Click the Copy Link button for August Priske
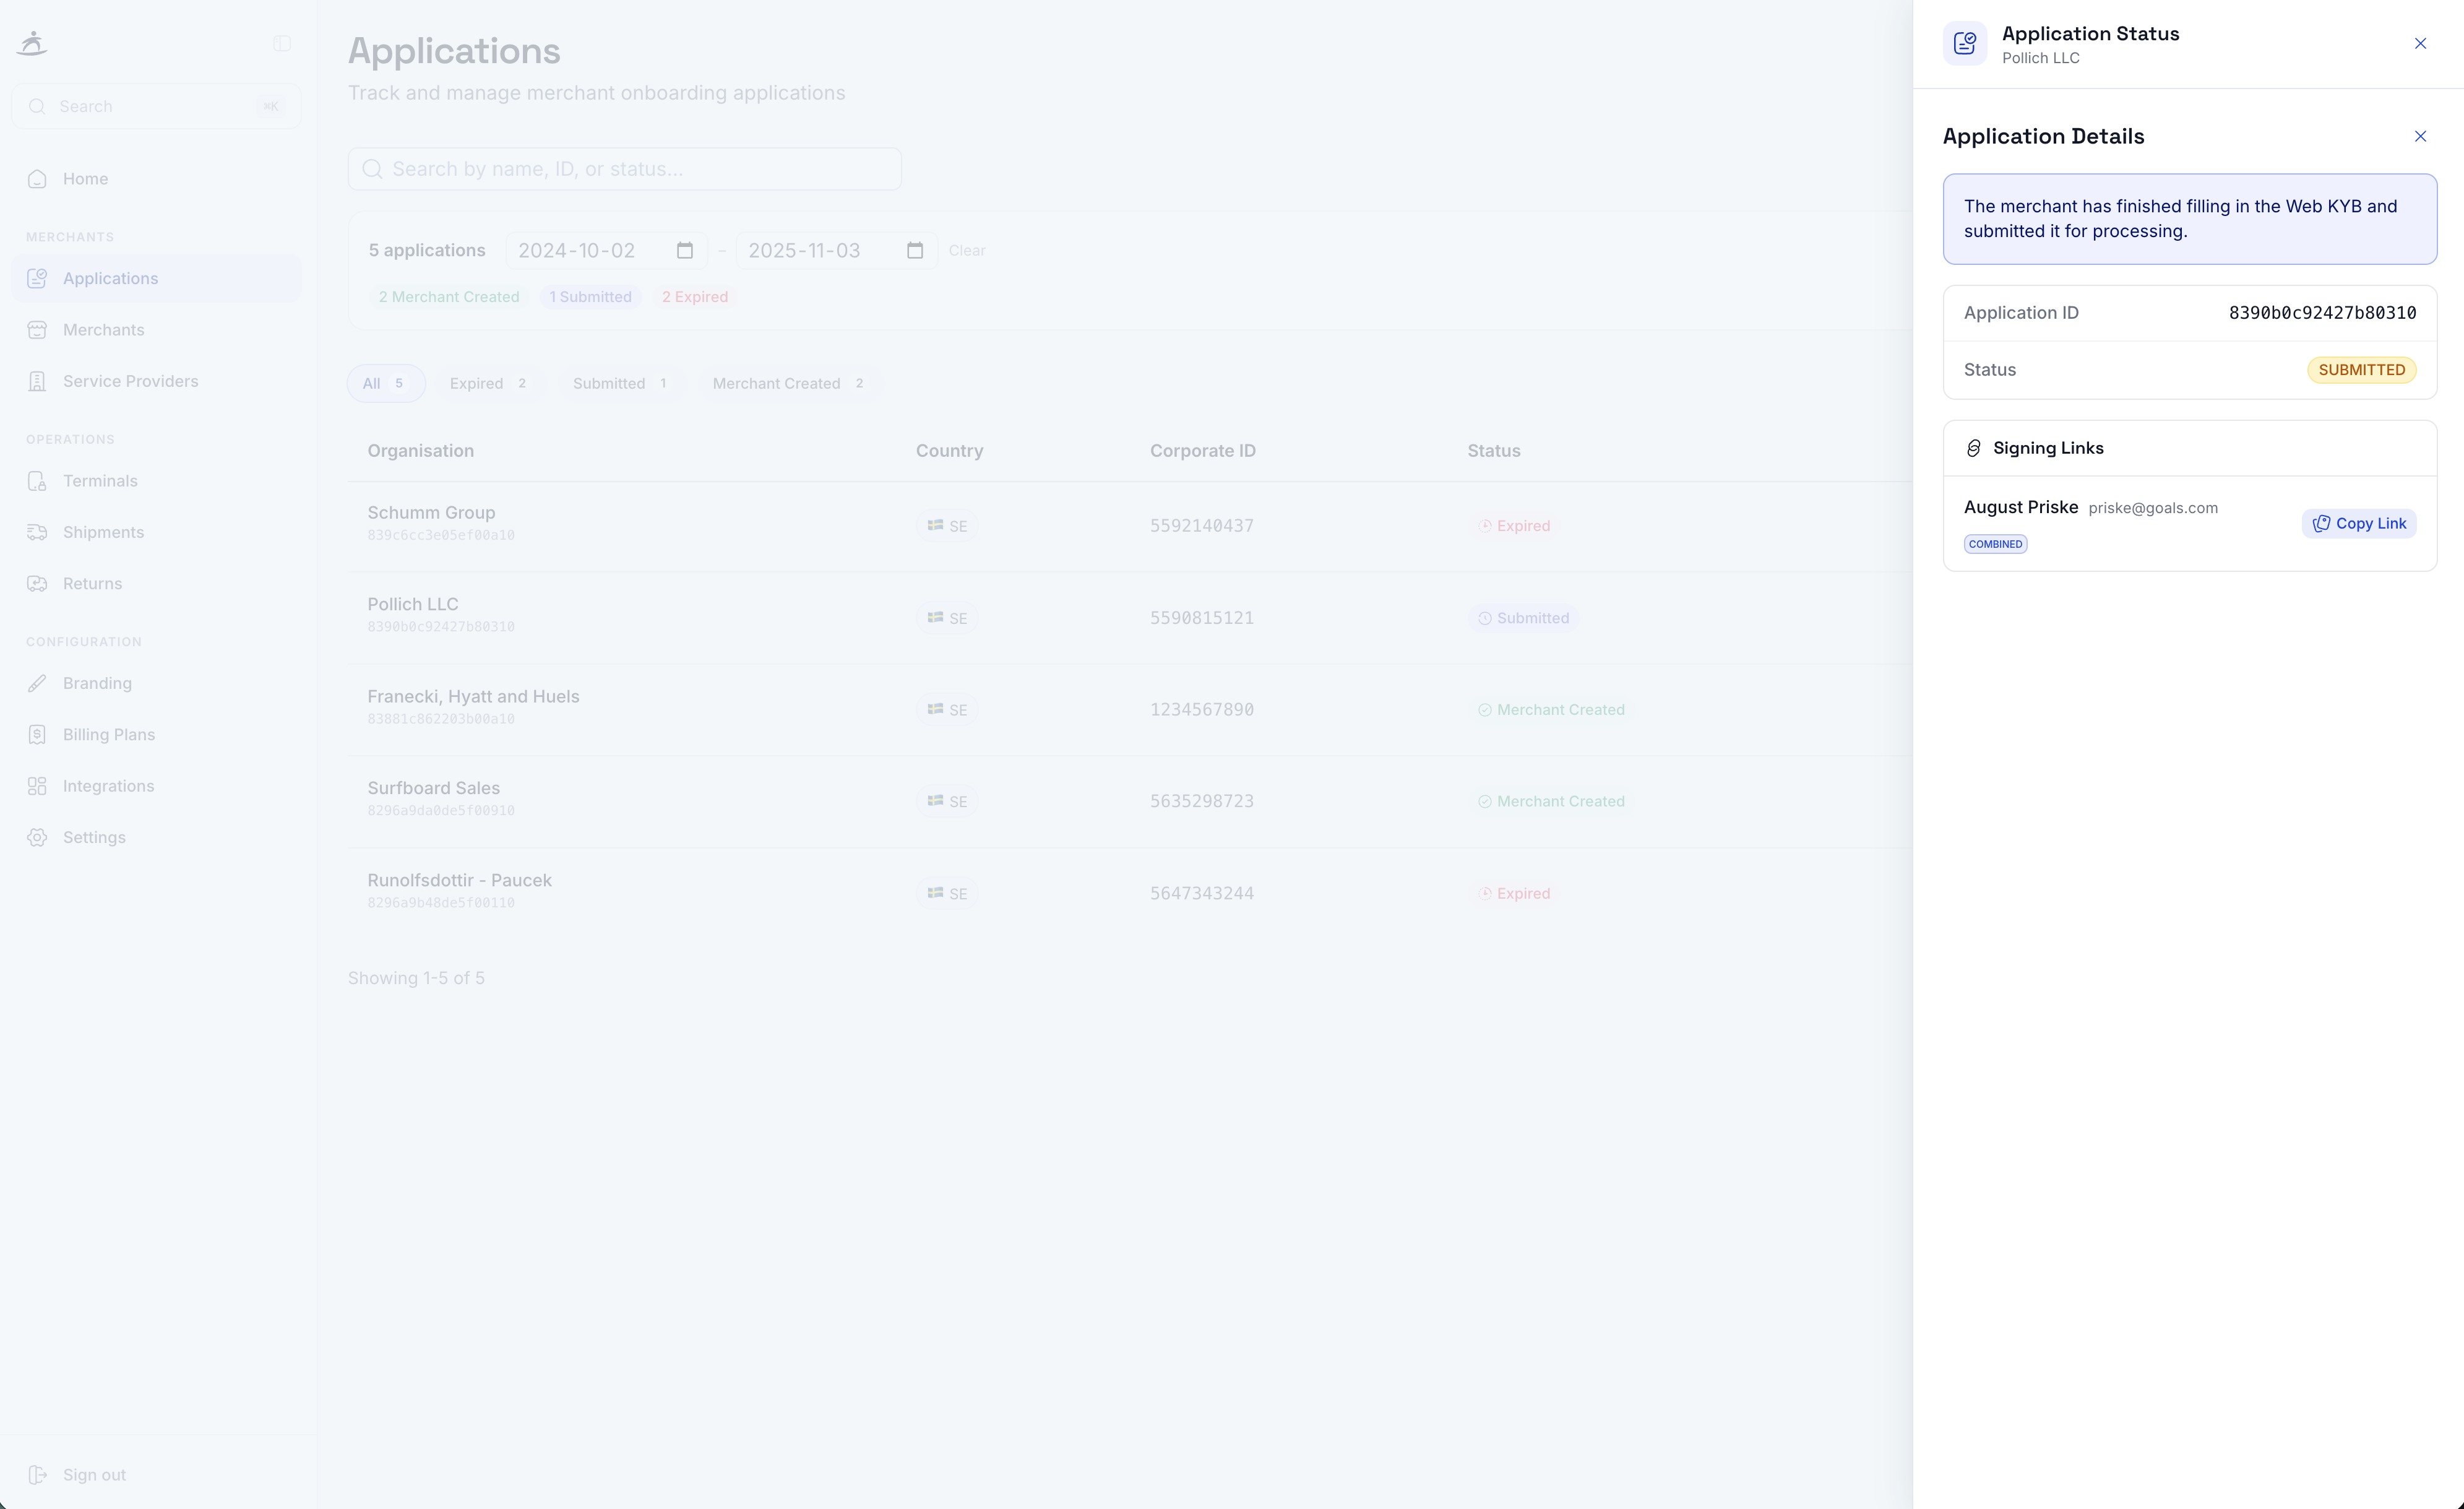Viewport: 2464px width, 1509px height. (x=2358, y=523)
